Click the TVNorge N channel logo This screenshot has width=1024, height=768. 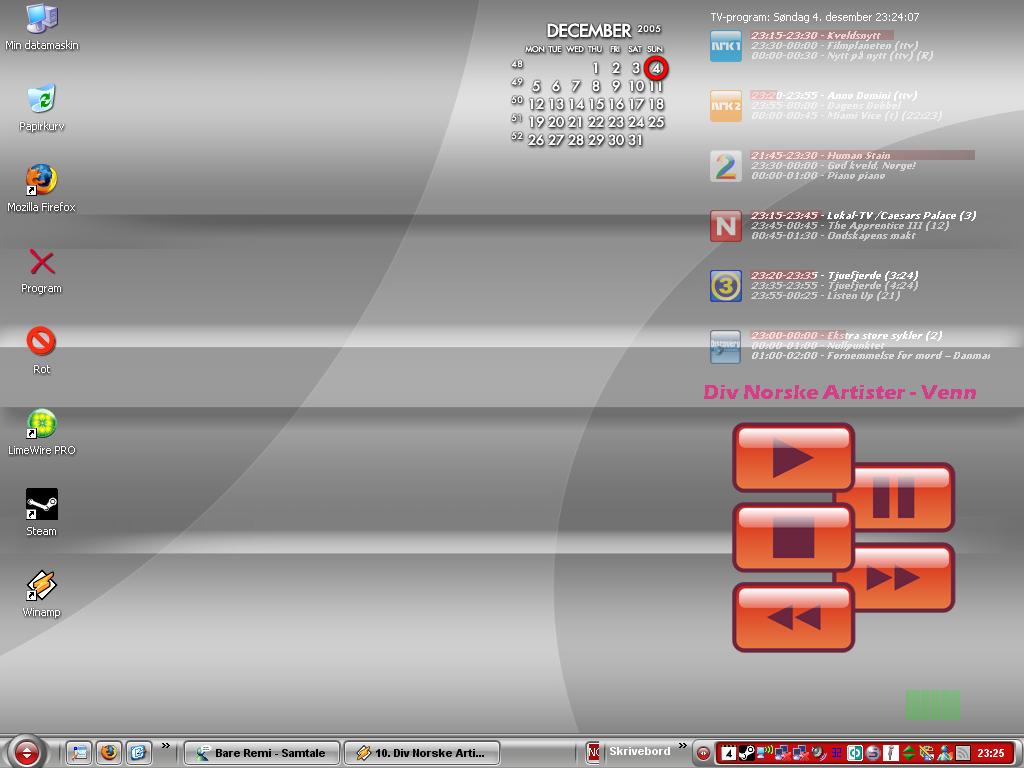pos(726,226)
